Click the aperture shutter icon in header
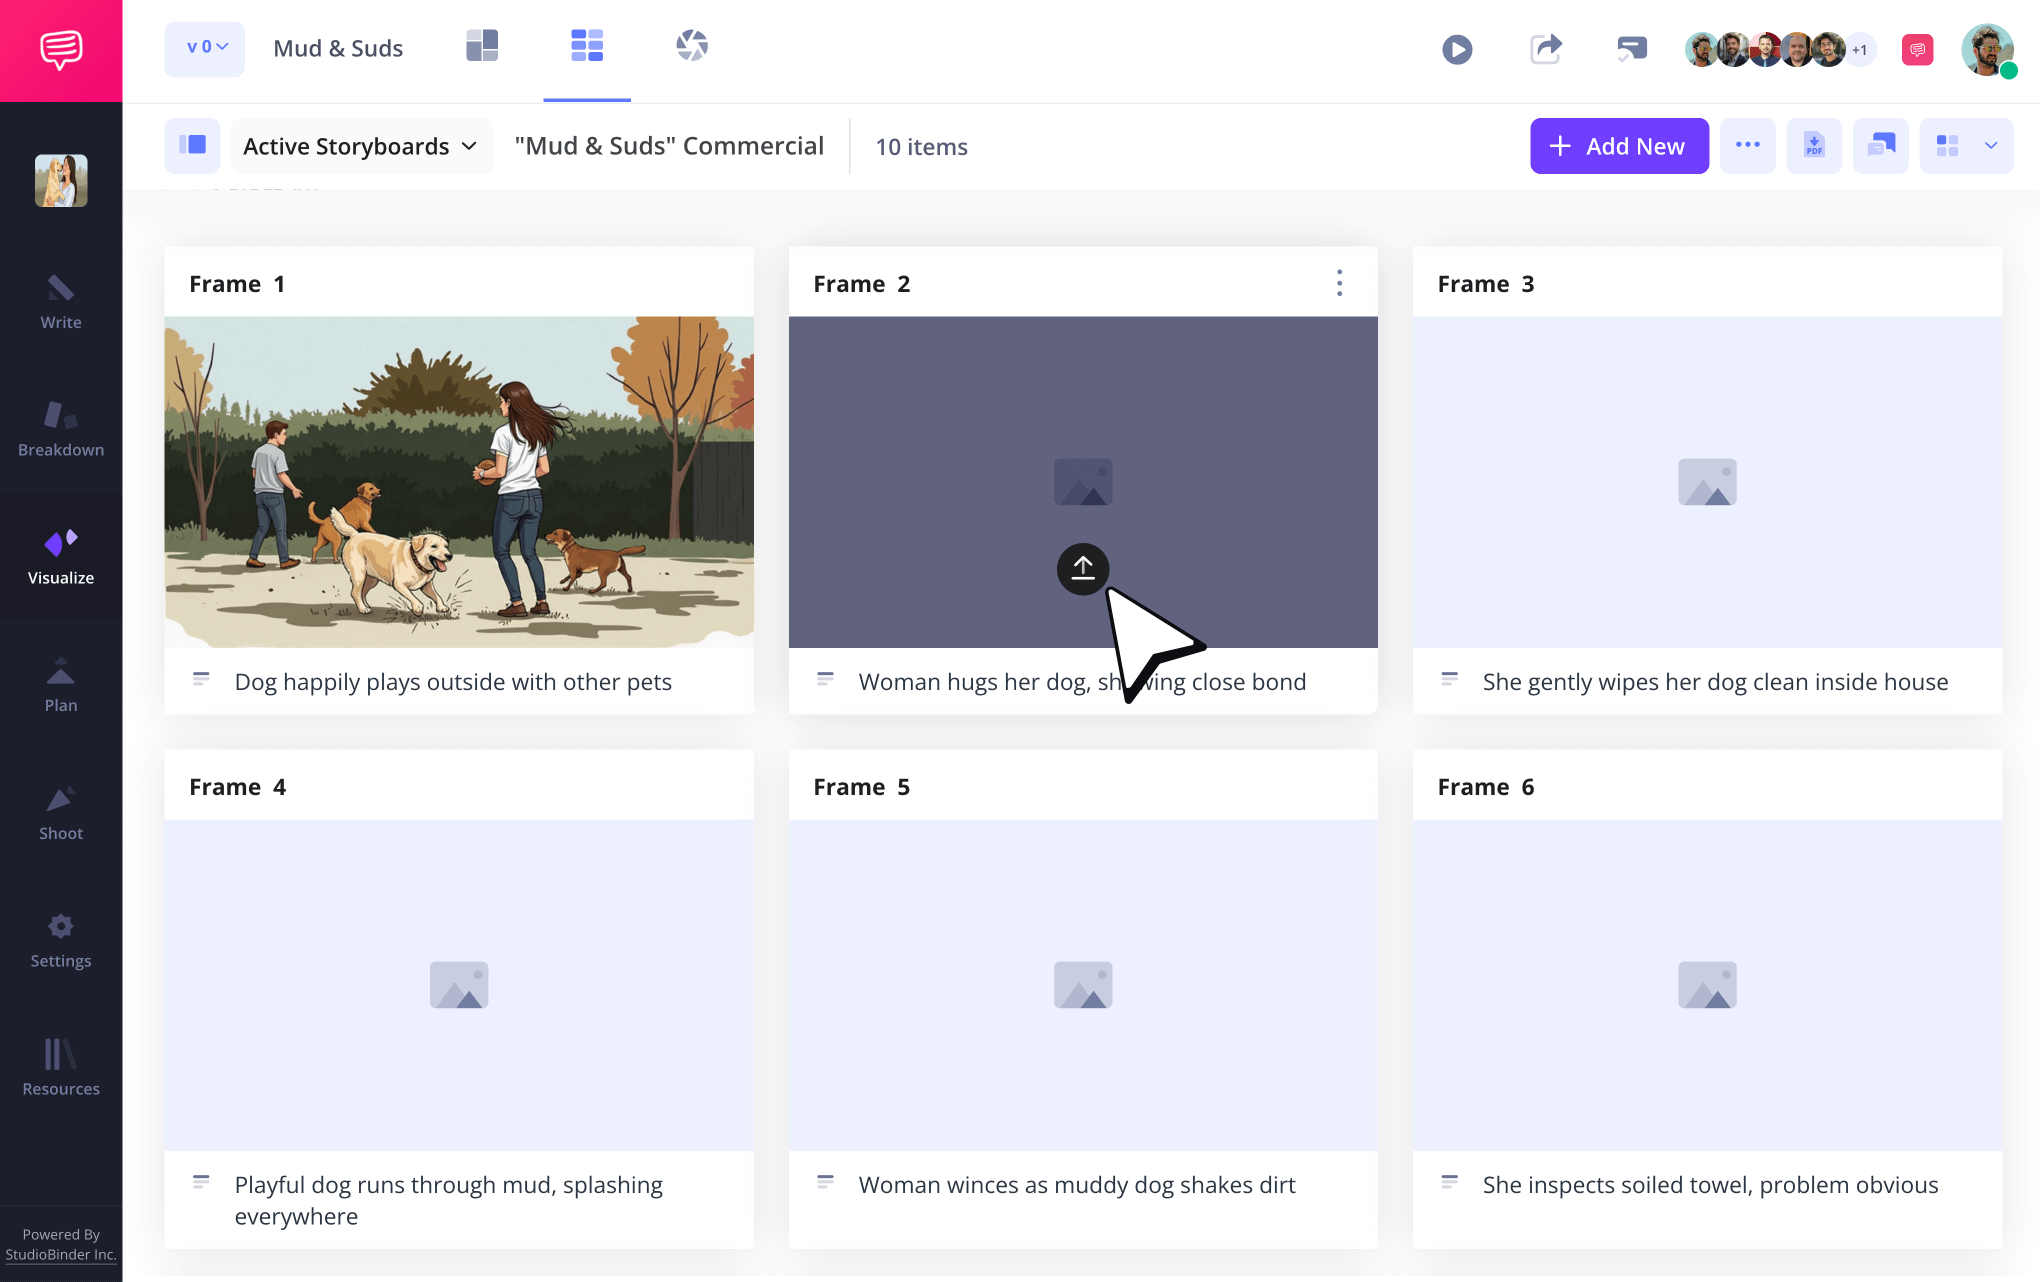The height and width of the screenshot is (1282, 2040). coord(691,46)
